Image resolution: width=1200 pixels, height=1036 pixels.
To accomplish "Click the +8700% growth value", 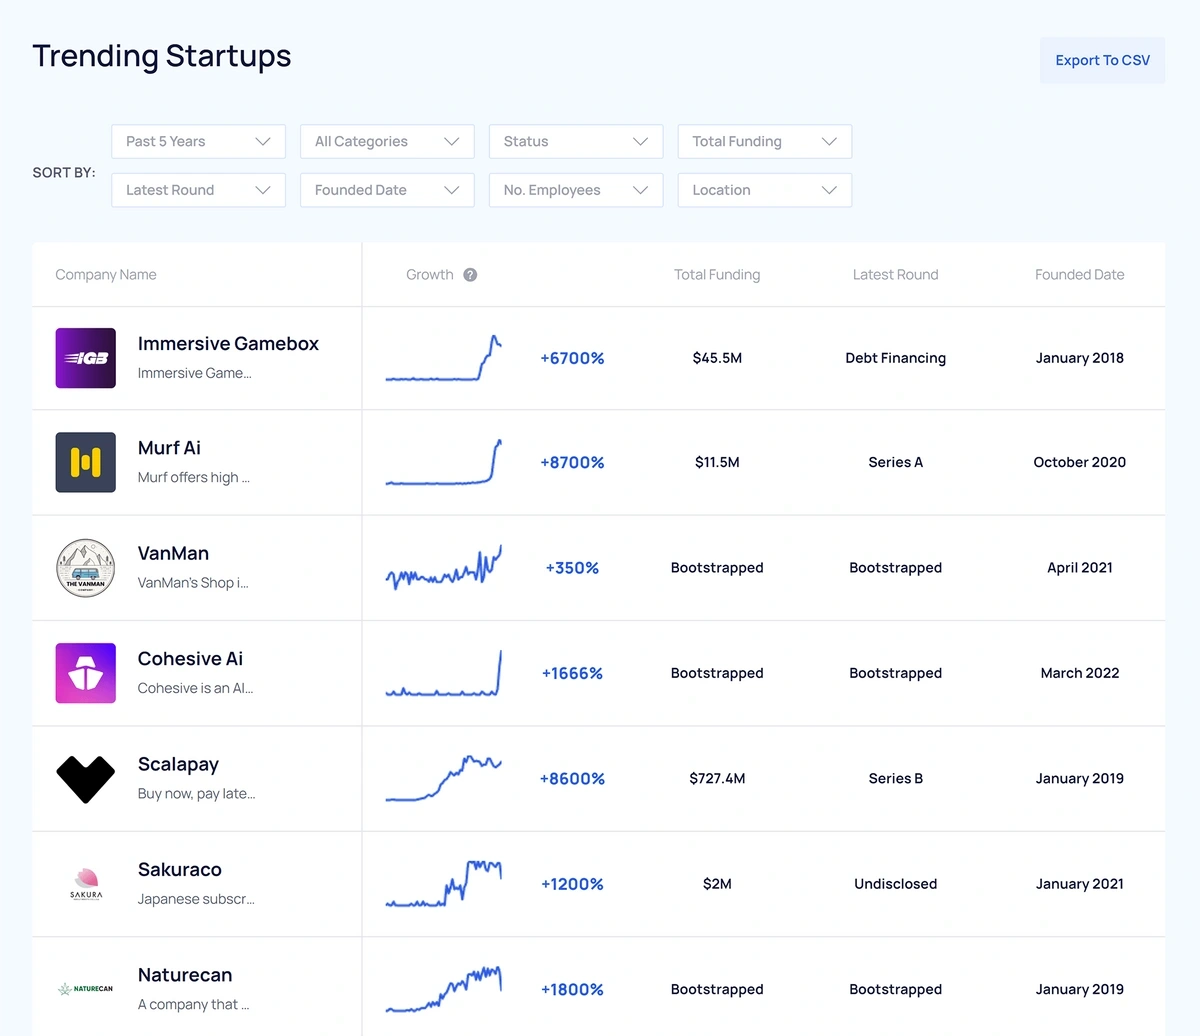I will pyautogui.click(x=572, y=463).
